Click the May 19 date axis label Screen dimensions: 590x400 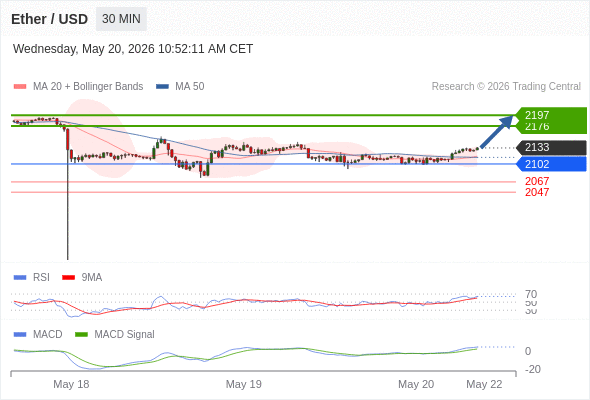(243, 384)
